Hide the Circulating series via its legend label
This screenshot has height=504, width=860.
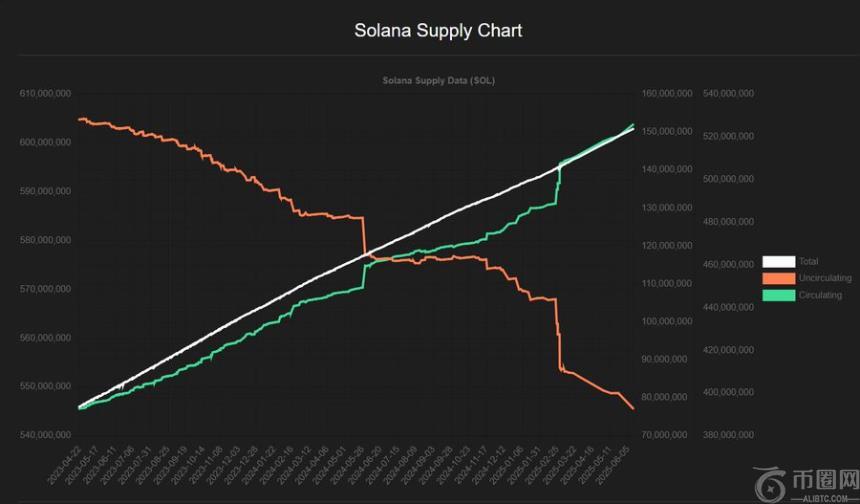click(x=819, y=295)
